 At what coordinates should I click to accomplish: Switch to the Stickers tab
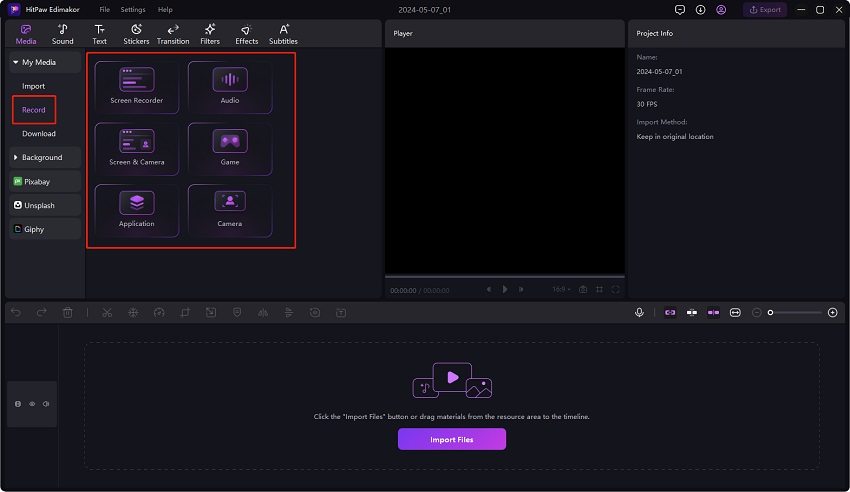tap(136, 34)
